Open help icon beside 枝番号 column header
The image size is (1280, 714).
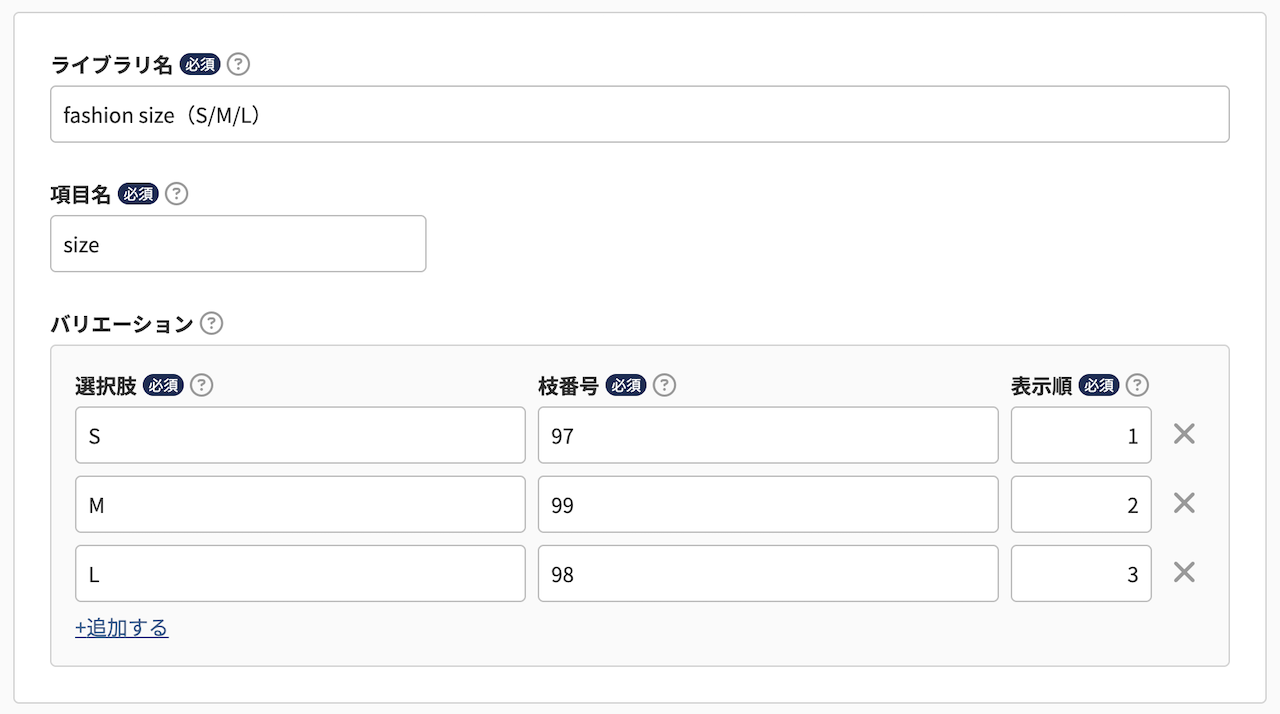664,385
